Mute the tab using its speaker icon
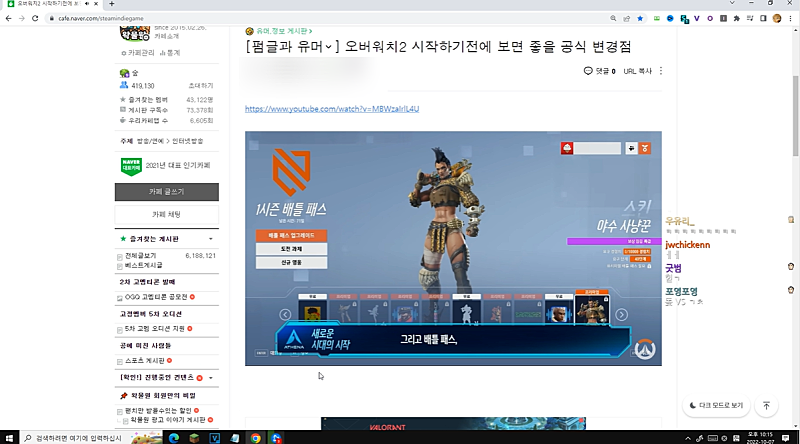 87,4
